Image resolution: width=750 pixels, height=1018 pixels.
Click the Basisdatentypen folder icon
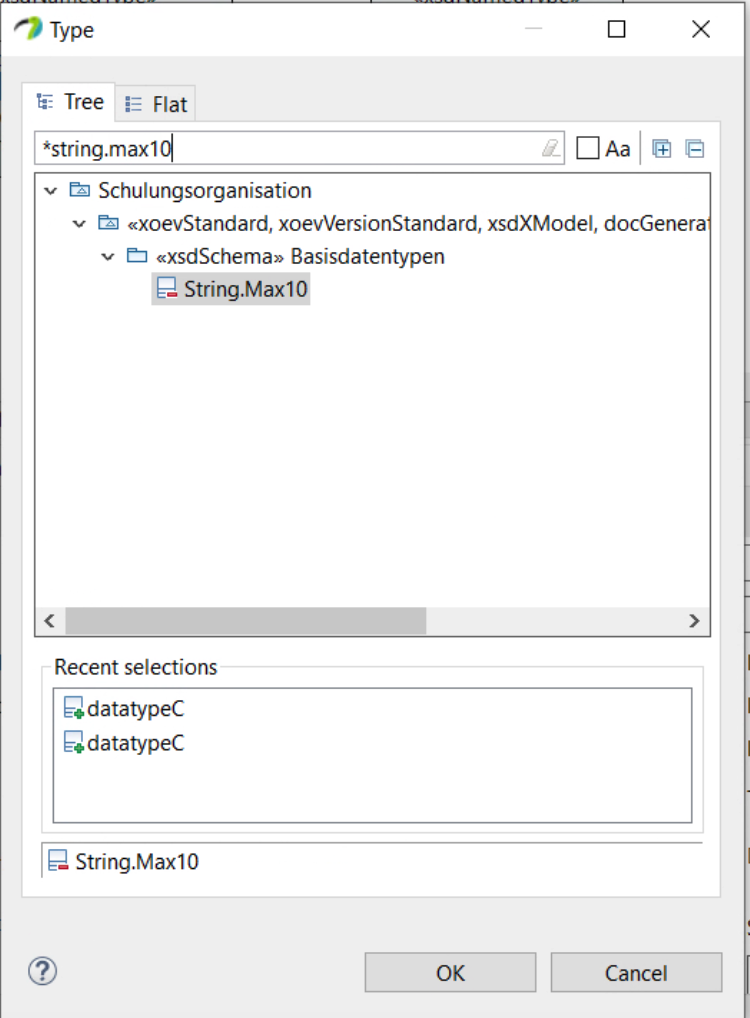click(x=136, y=255)
